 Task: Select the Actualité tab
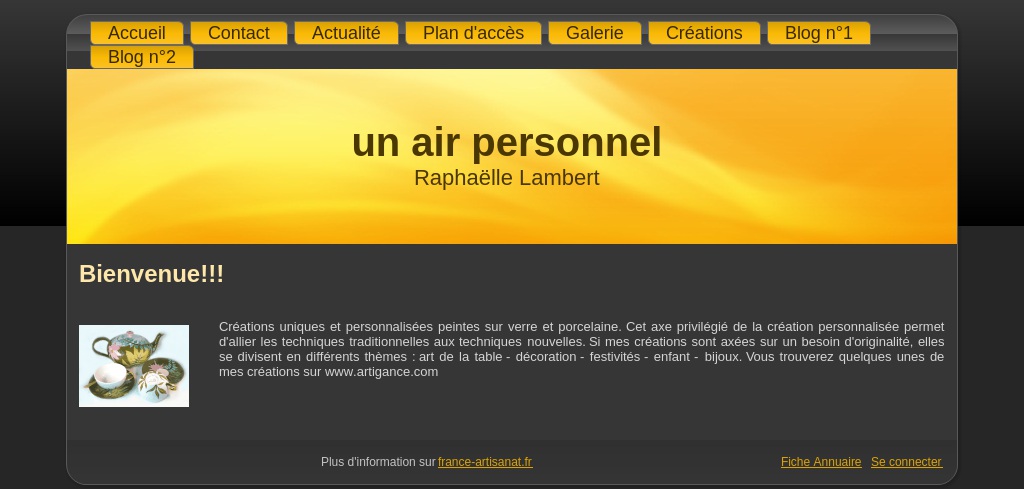(x=346, y=33)
